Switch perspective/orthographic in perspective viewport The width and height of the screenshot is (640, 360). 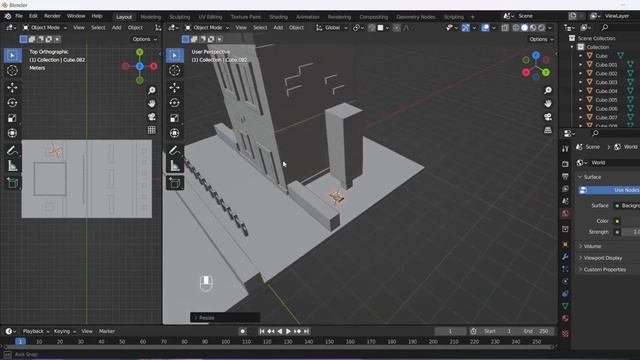[548, 130]
